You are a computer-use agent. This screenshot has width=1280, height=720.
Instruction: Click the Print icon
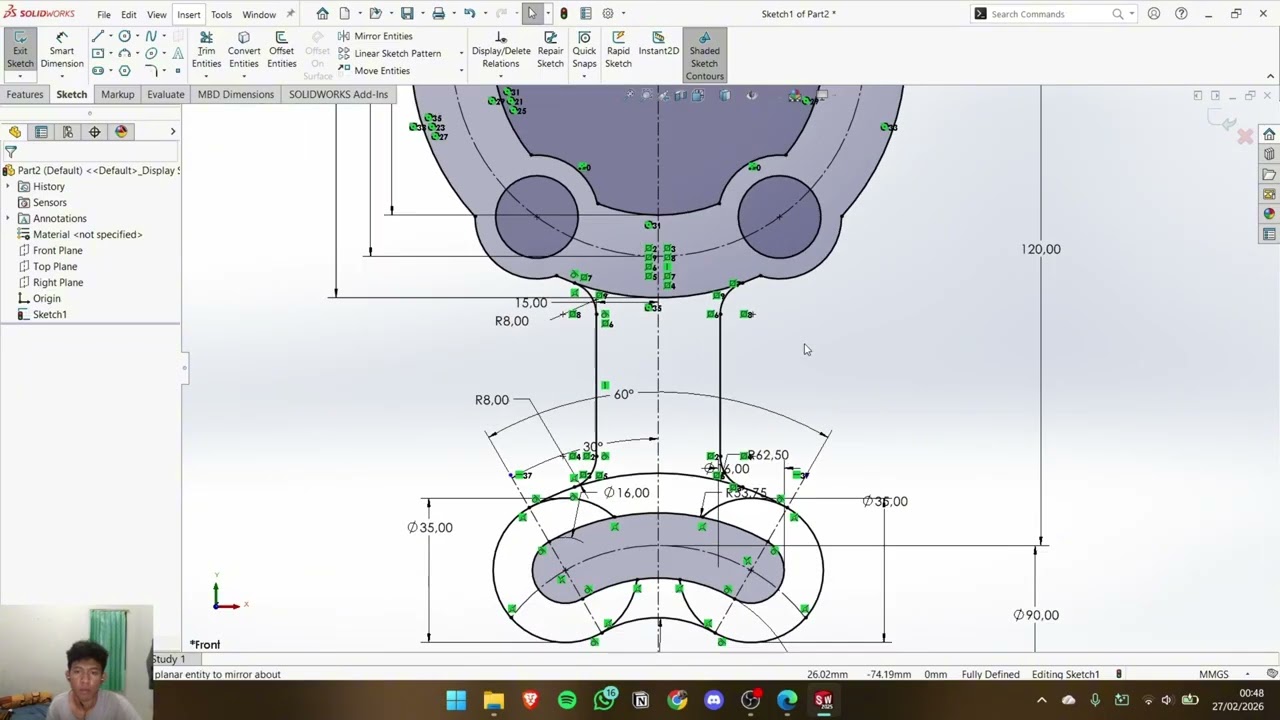[438, 14]
